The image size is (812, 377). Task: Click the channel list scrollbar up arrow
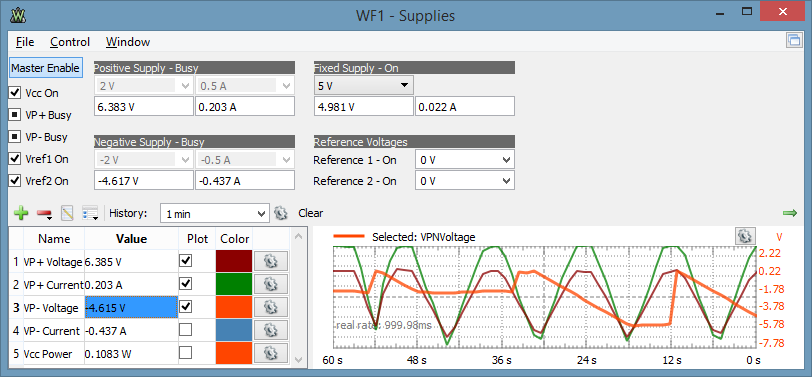pos(298,236)
